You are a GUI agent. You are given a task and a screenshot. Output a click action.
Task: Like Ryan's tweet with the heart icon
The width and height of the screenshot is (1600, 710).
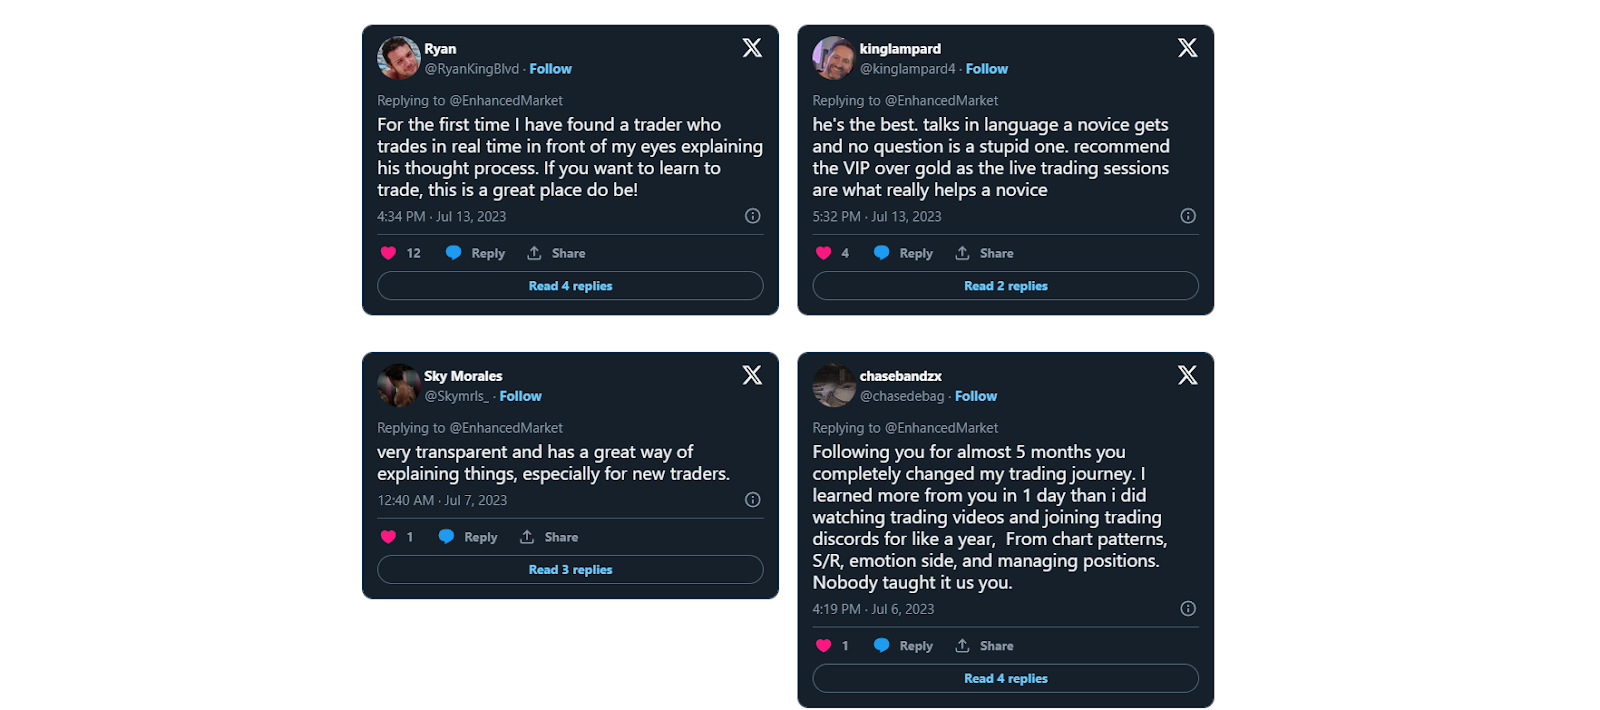coord(388,253)
